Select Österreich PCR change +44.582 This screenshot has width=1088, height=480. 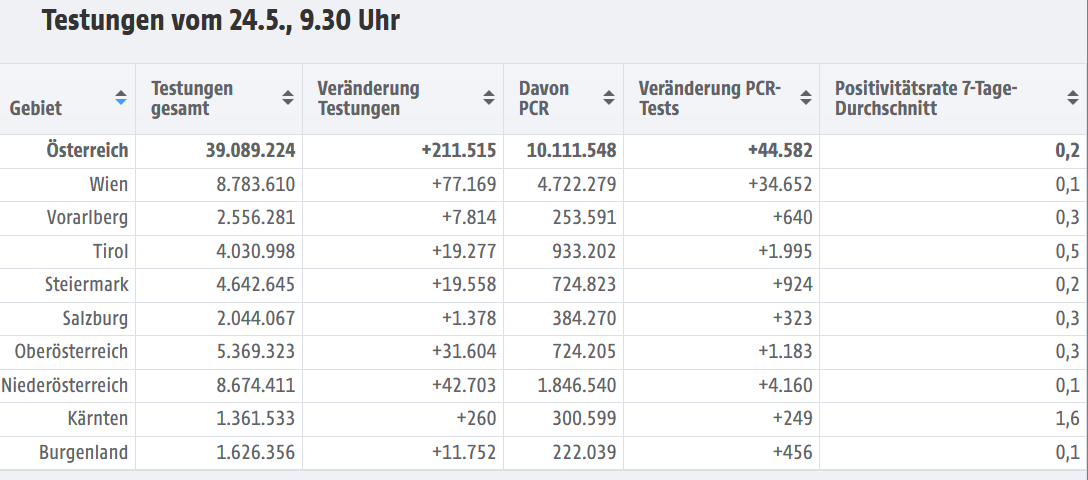780,151
